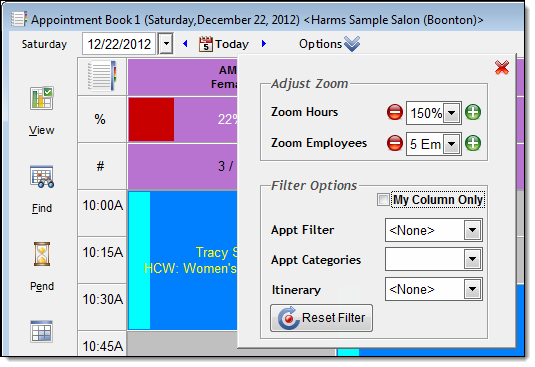
Task: Expand the Itinerary dropdown
Action: point(473,289)
